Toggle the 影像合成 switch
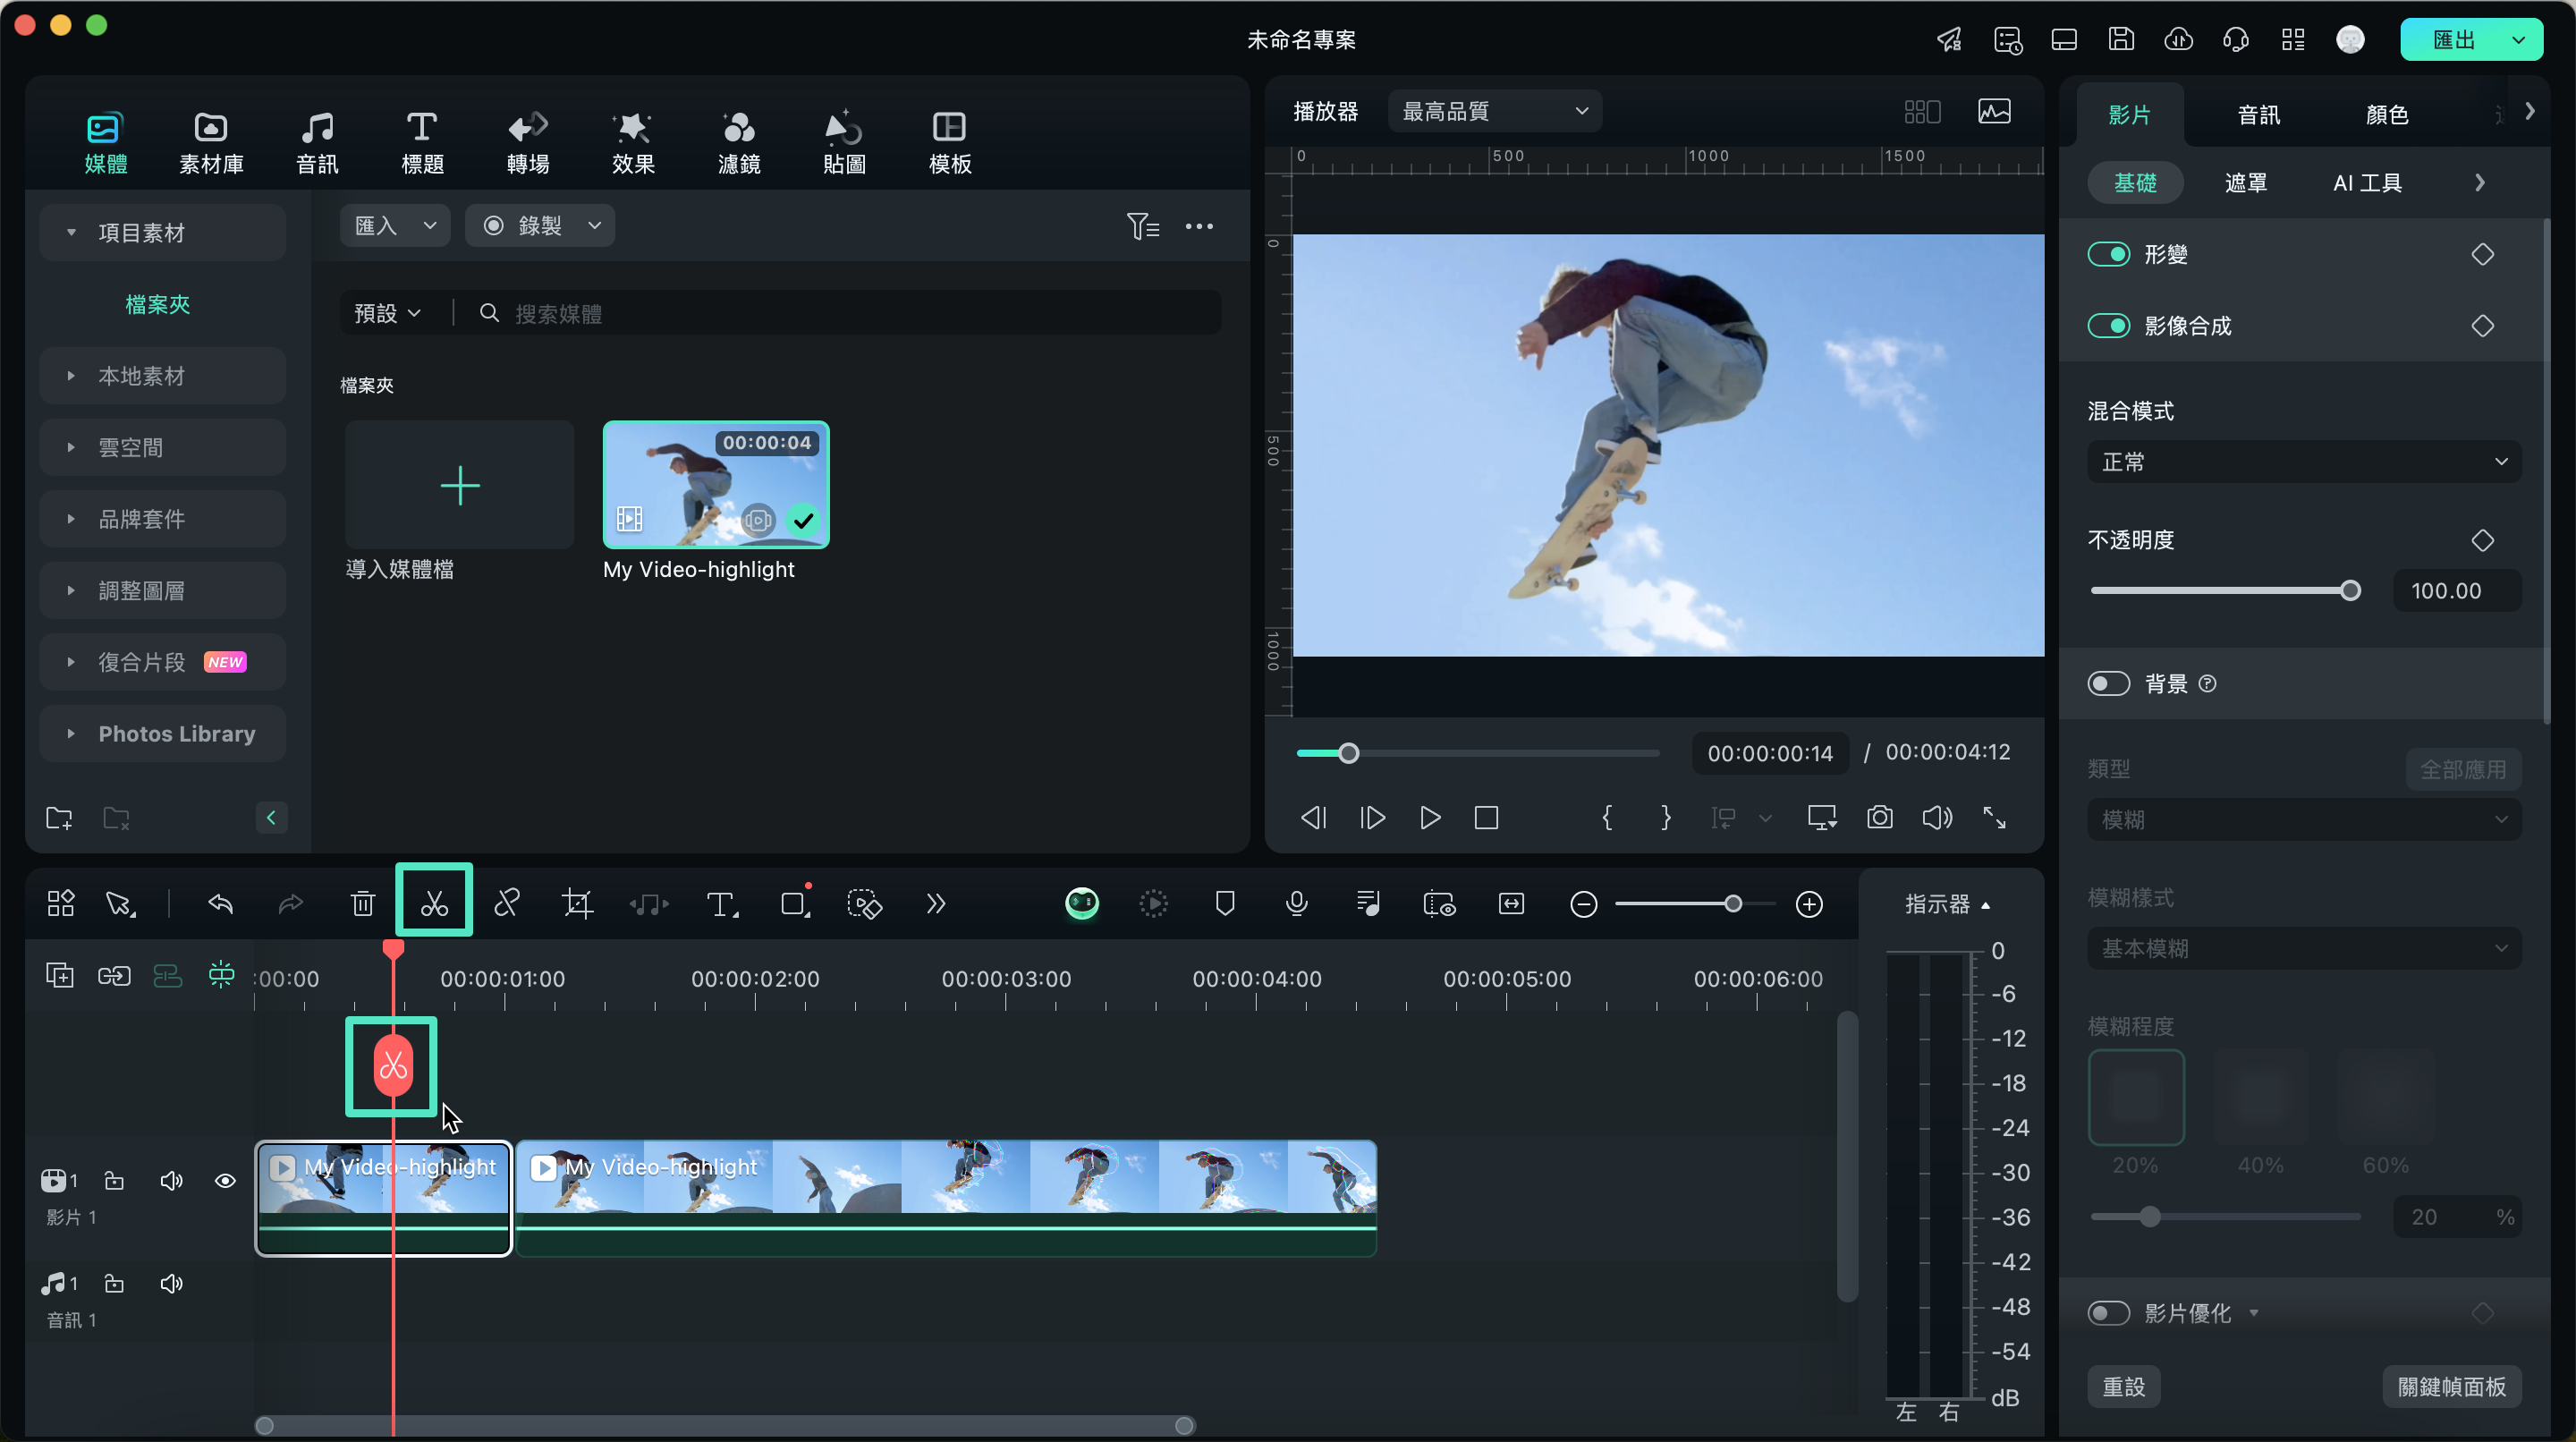 2108,326
